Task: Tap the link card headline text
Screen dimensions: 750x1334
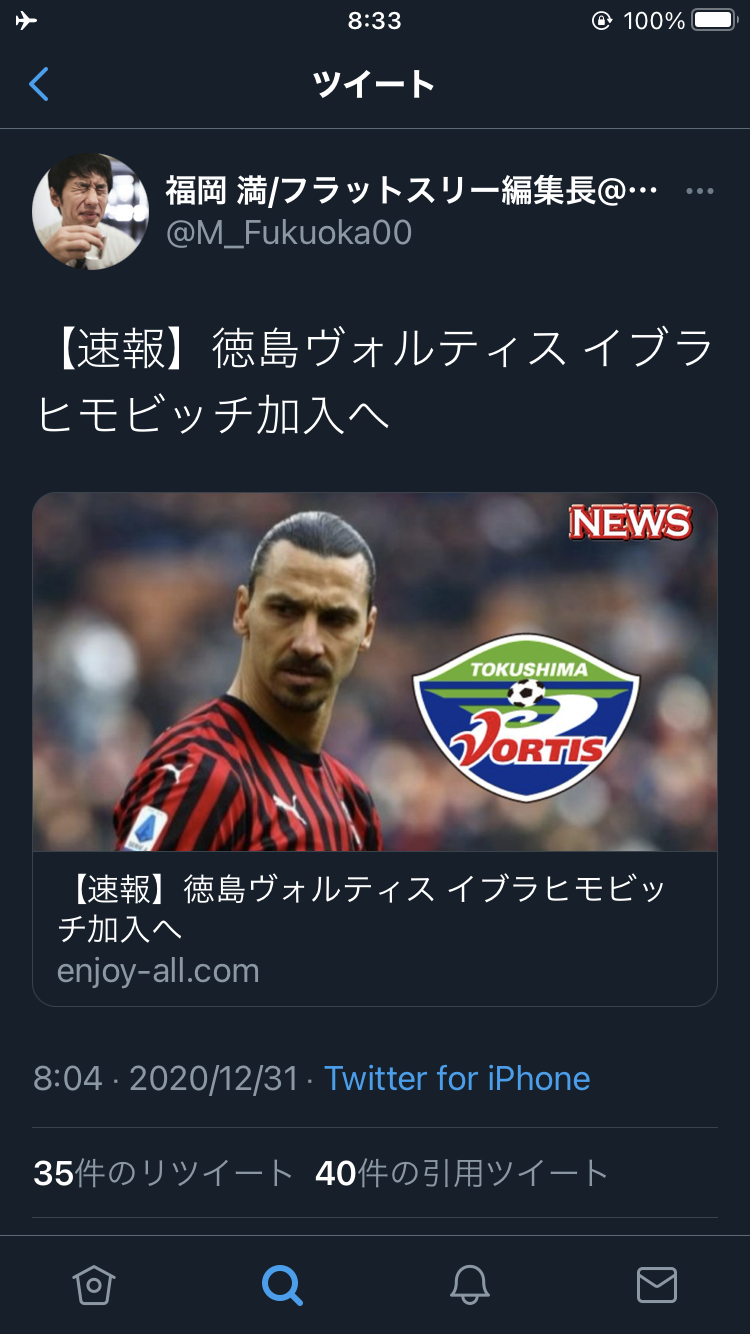Action: (x=362, y=909)
